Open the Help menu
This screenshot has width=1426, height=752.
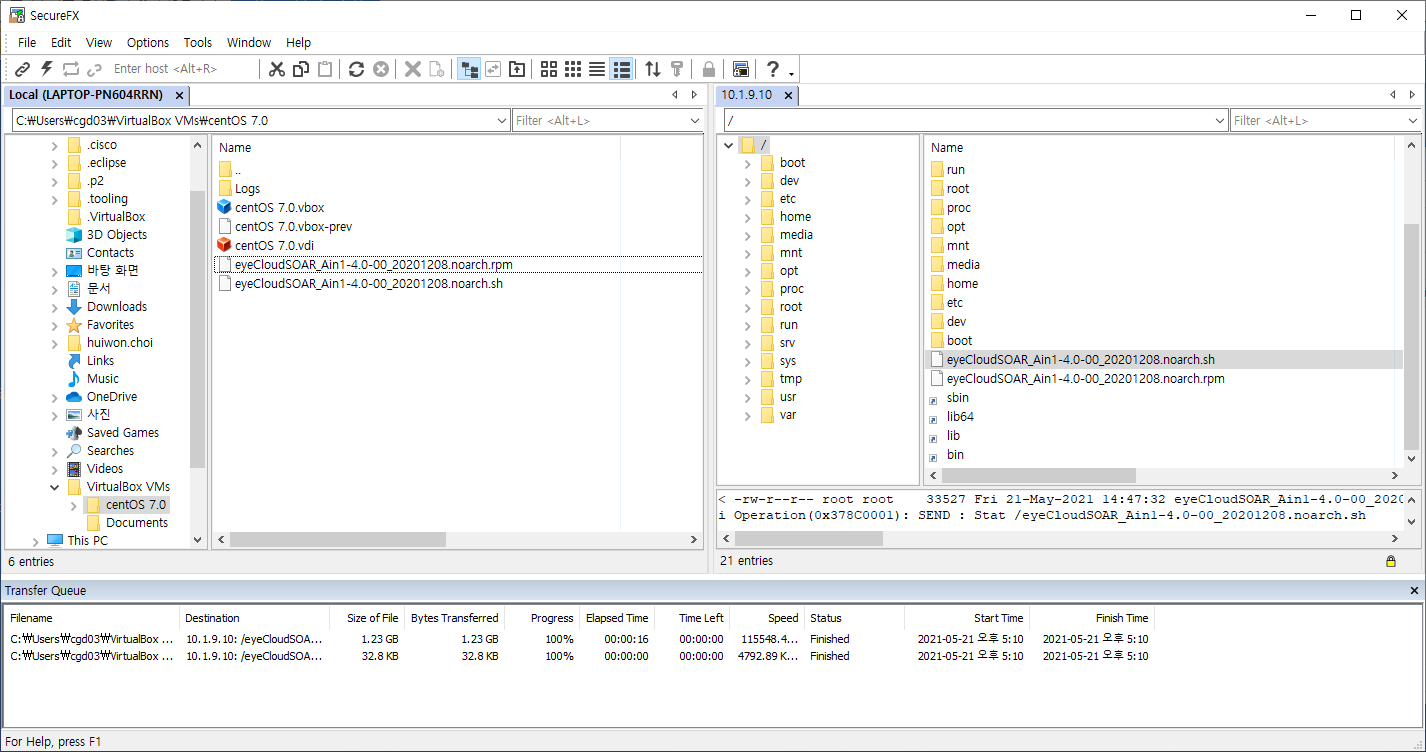tap(299, 42)
